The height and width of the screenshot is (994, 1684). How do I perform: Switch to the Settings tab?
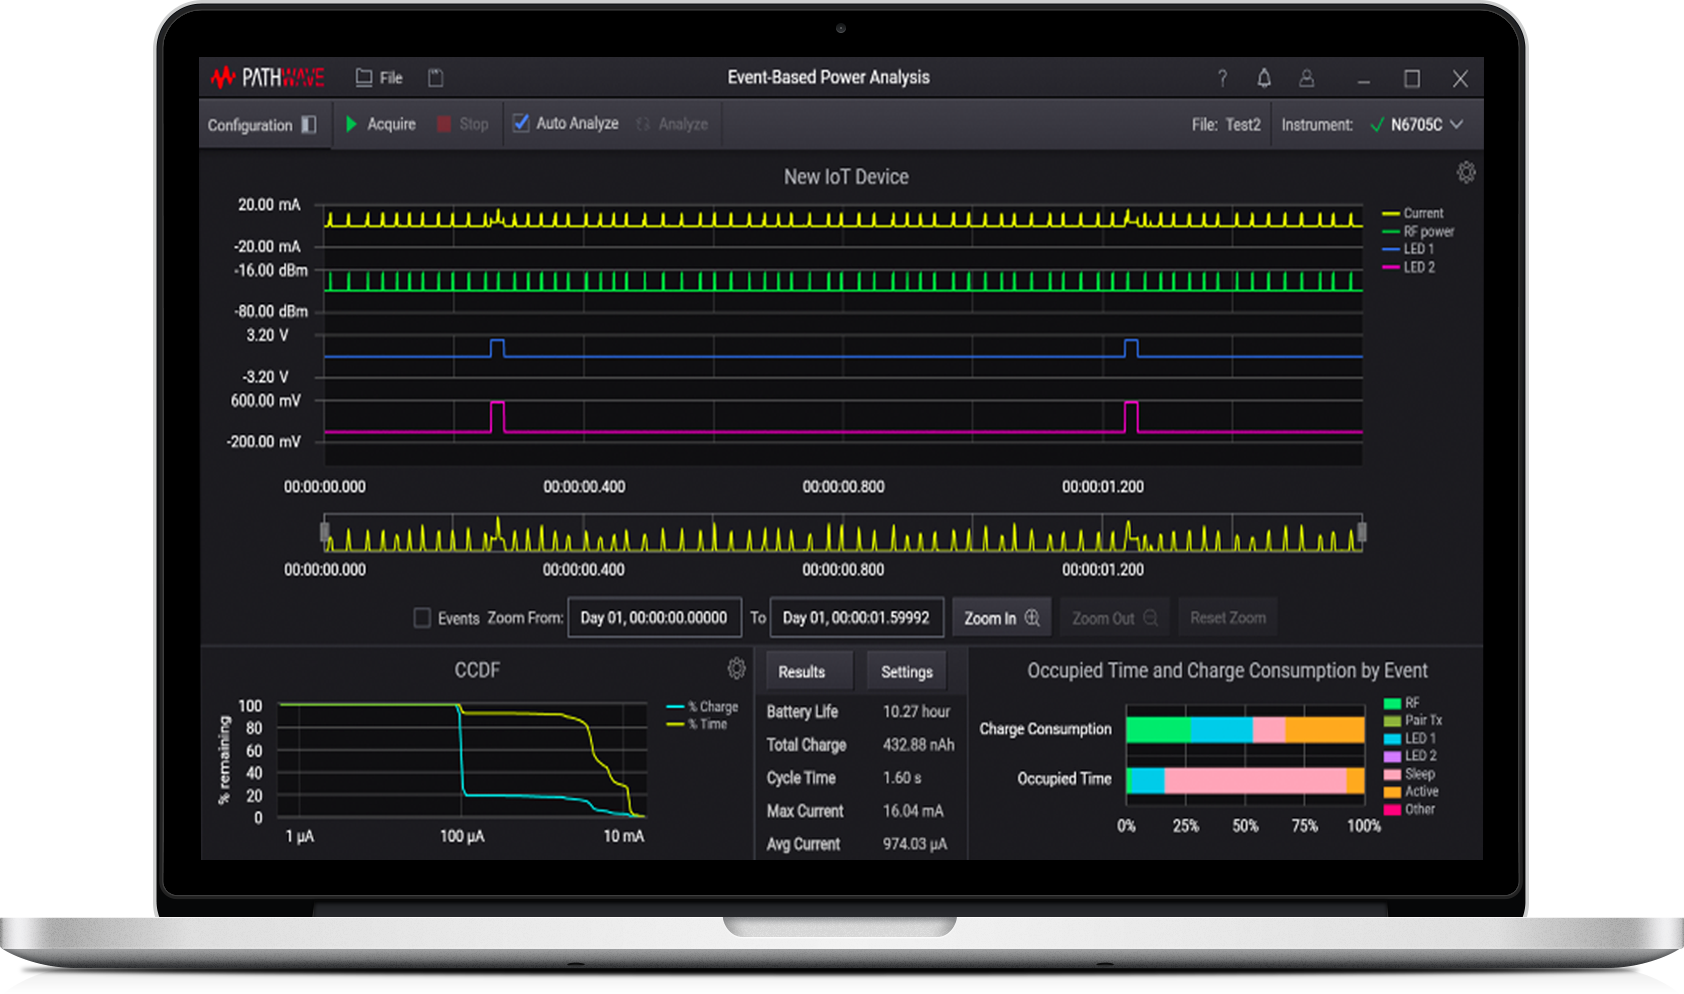(906, 672)
